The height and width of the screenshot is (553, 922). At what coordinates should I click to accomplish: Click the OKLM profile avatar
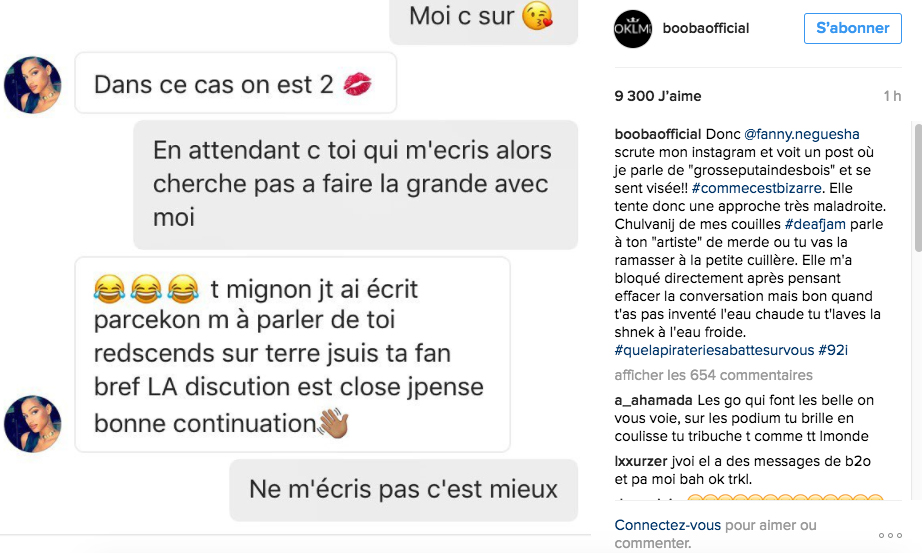[x=631, y=28]
